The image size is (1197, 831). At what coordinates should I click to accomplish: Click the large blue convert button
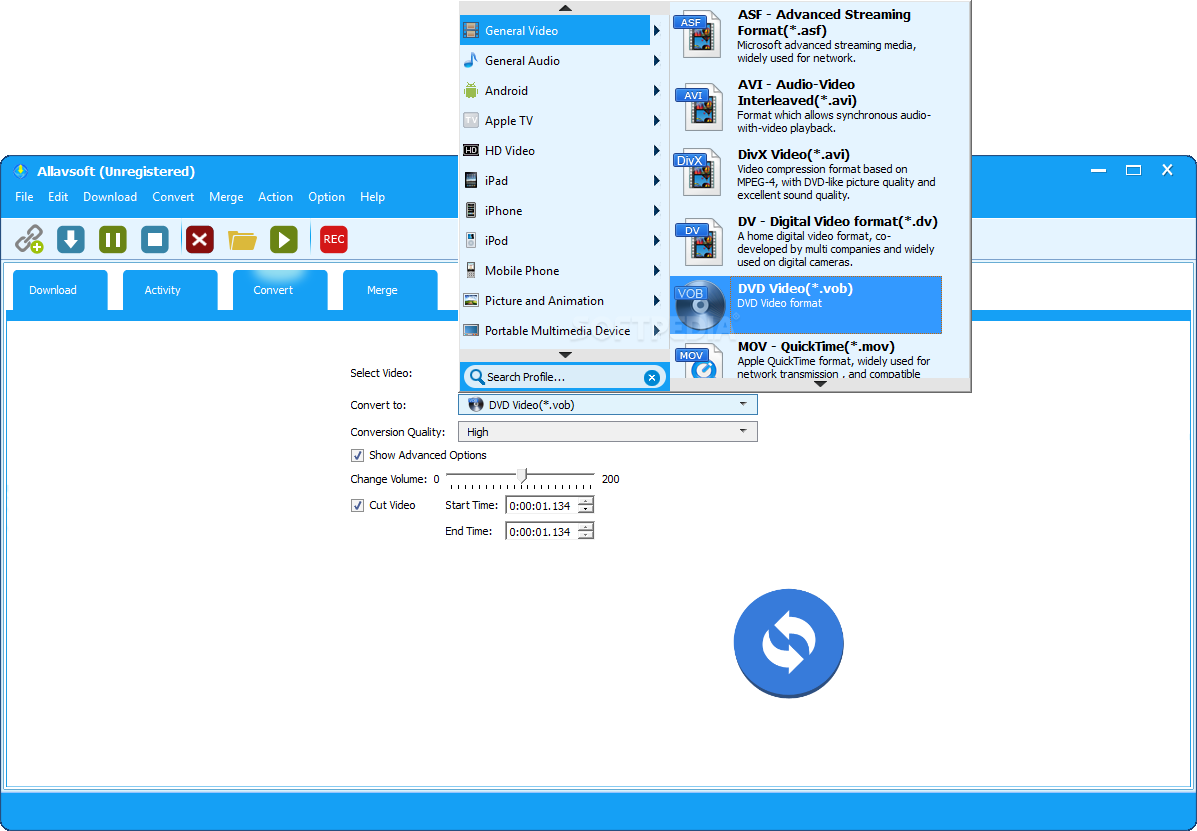[x=789, y=643]
